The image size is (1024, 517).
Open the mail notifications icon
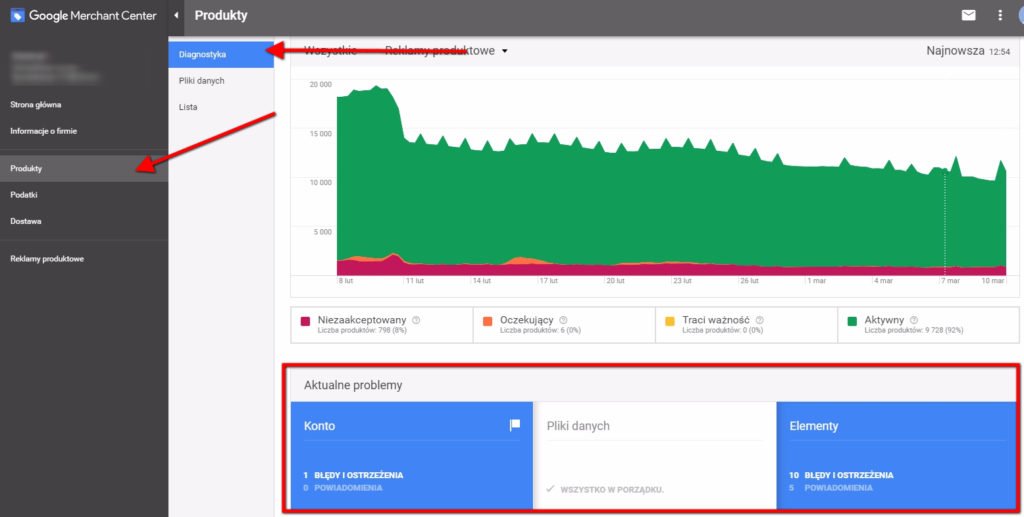[968, 15]
